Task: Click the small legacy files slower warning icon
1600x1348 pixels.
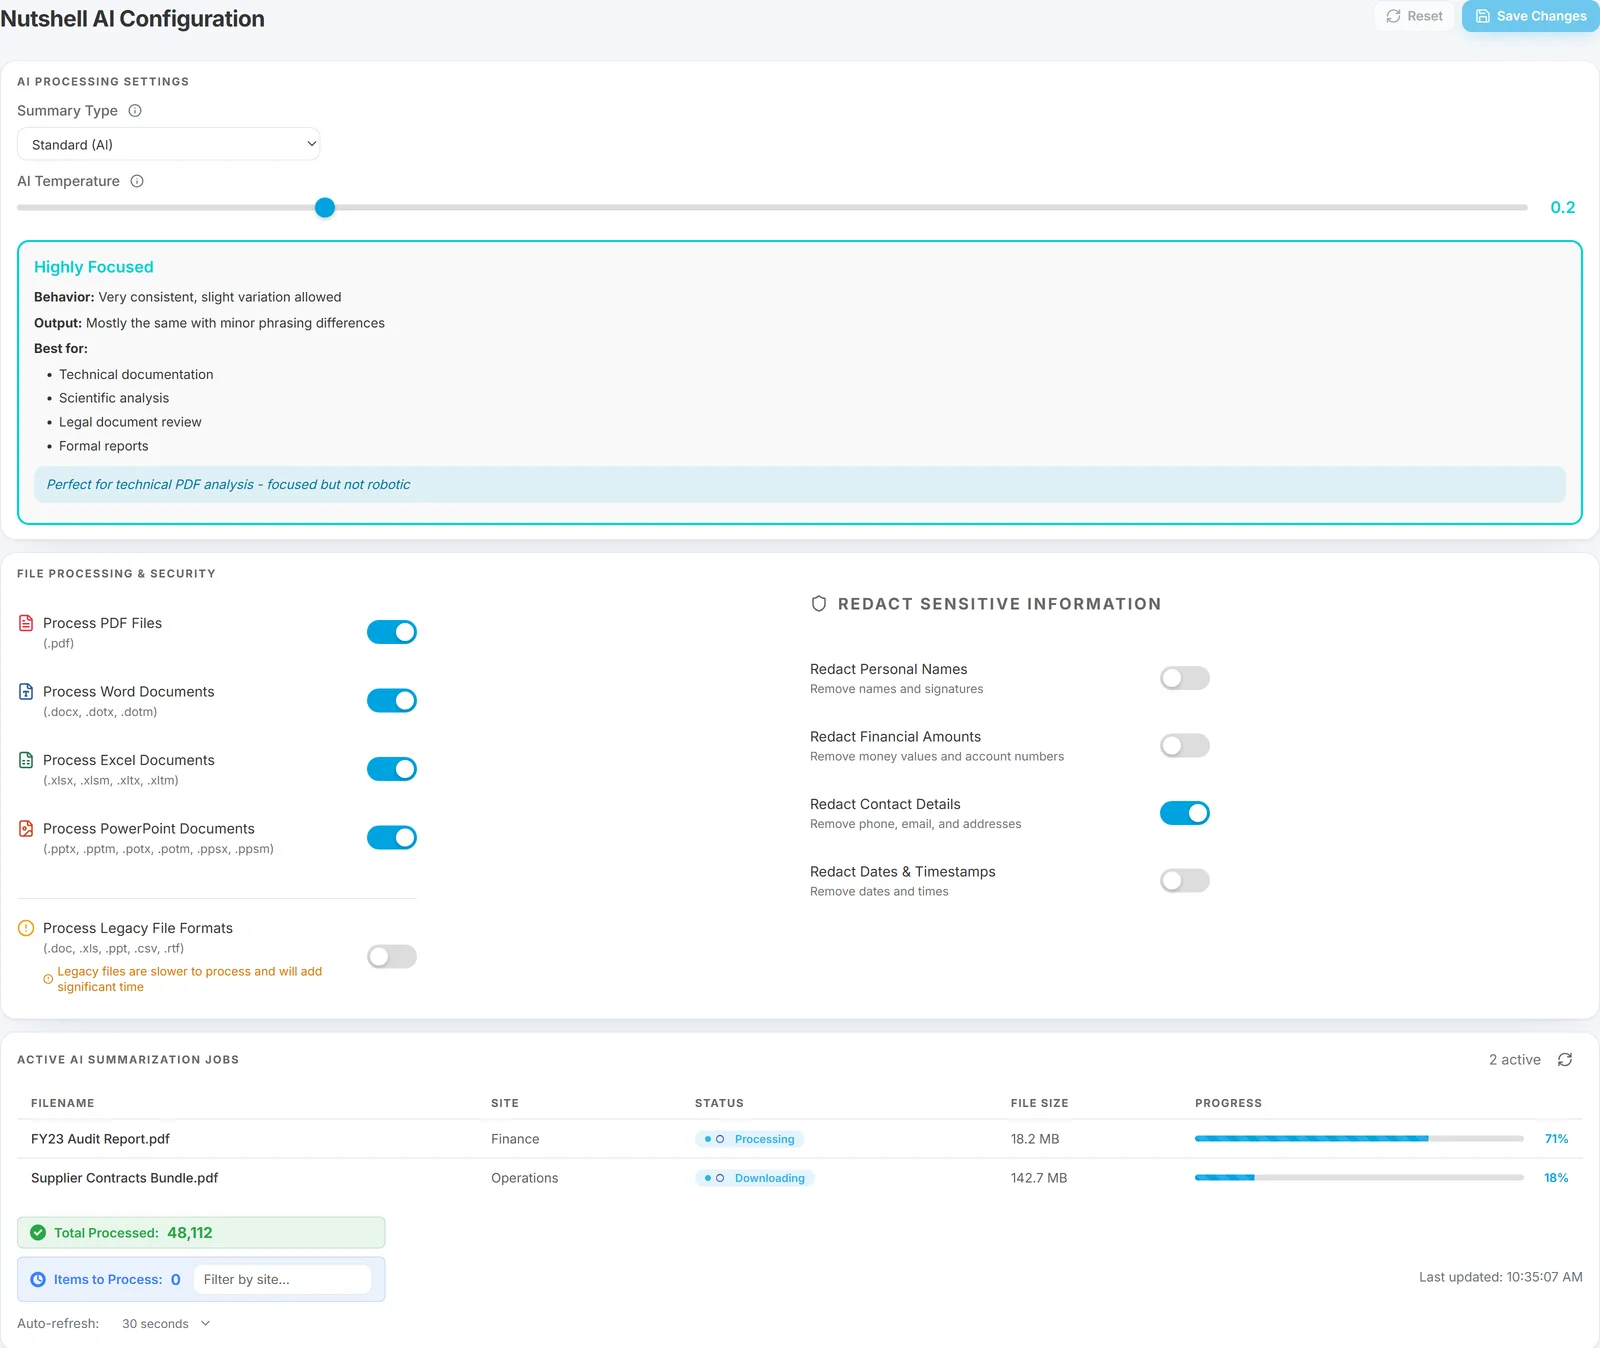Action: tap(48, 979)
